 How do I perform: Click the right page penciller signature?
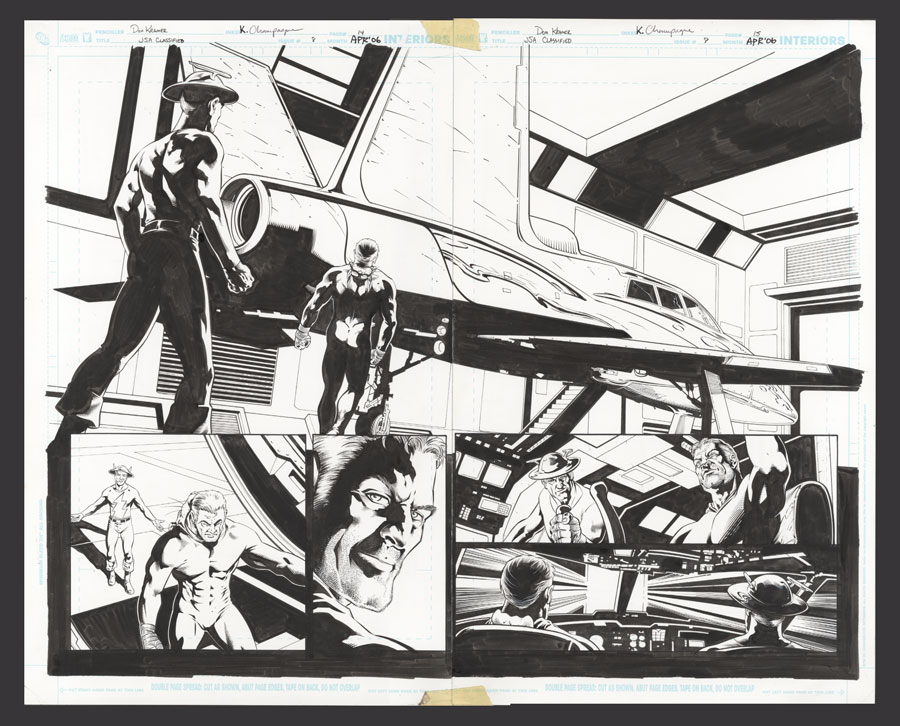tap(553, 30)
